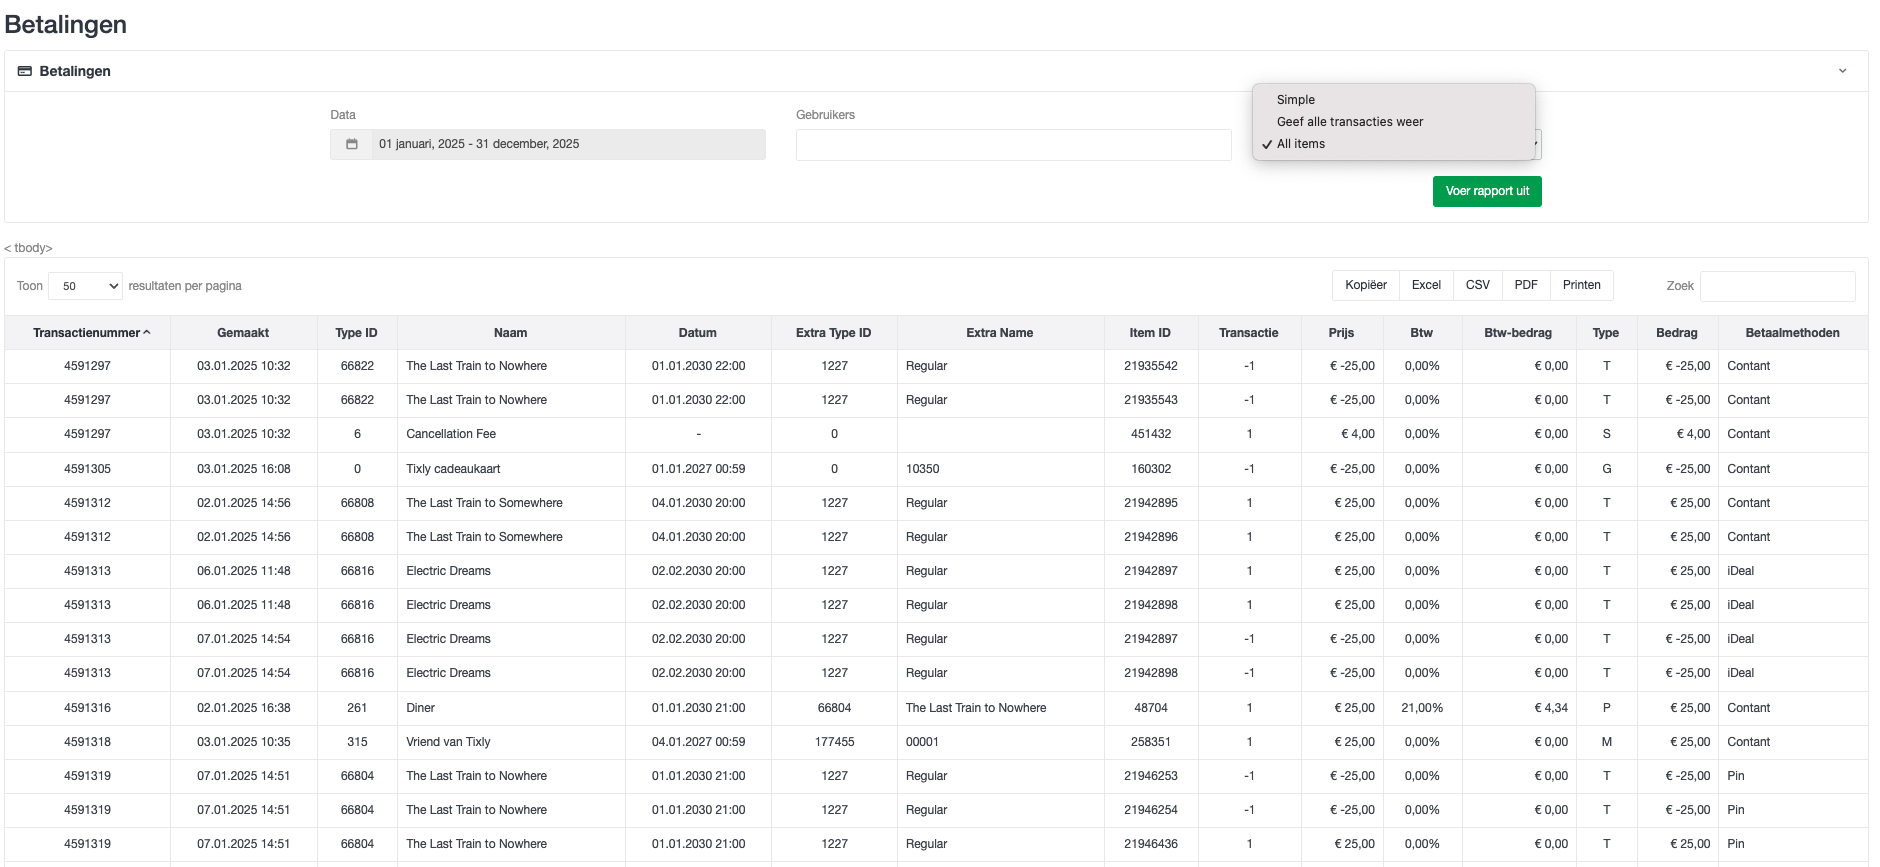
Task: Click the Datum value 04.01.2027 00:59
Action: pos(698,742)
